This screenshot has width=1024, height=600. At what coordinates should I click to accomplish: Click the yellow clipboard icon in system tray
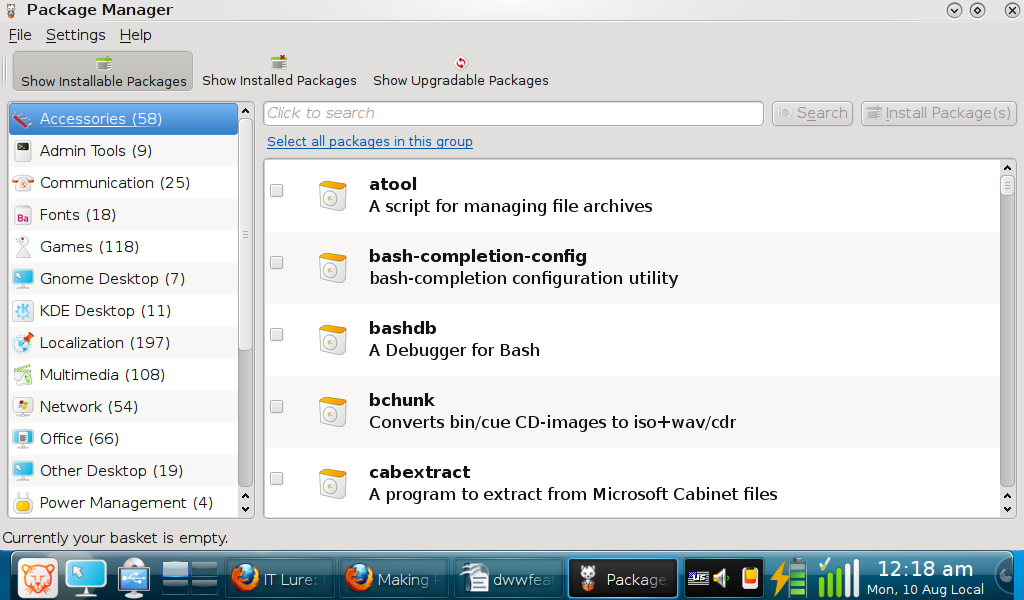[x=750, y=578]
